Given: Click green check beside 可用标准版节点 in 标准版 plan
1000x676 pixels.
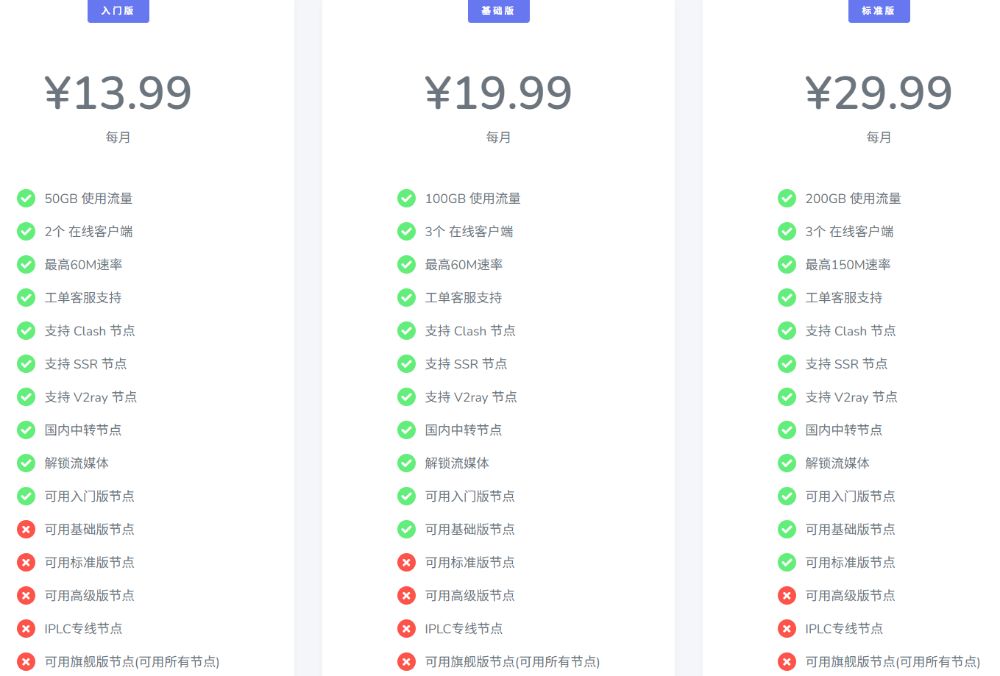Looking at the screenshot, I should coord(787,562).
